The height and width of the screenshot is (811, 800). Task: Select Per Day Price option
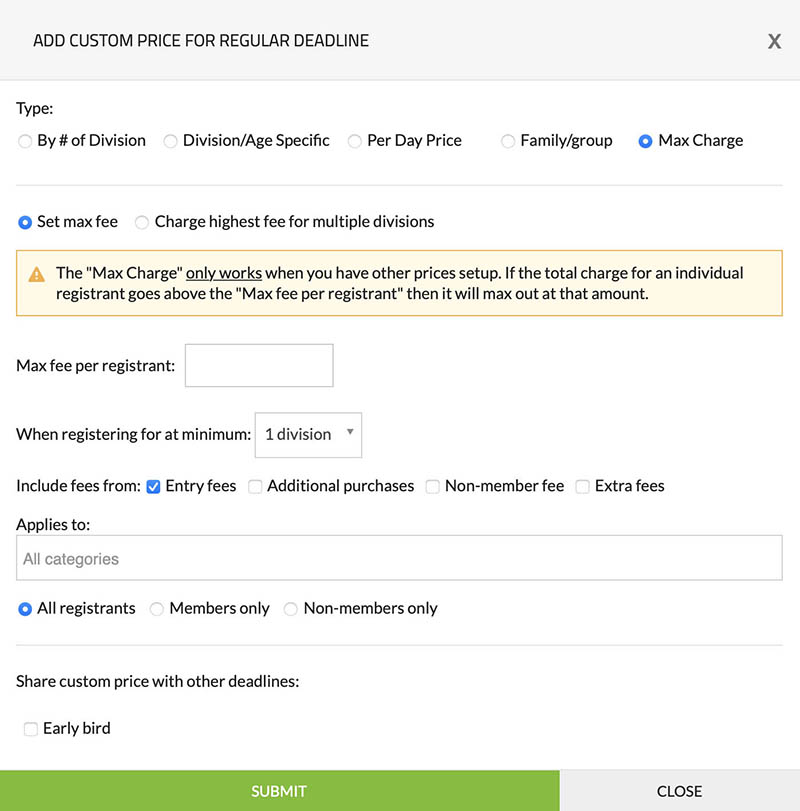click(355, 141)
